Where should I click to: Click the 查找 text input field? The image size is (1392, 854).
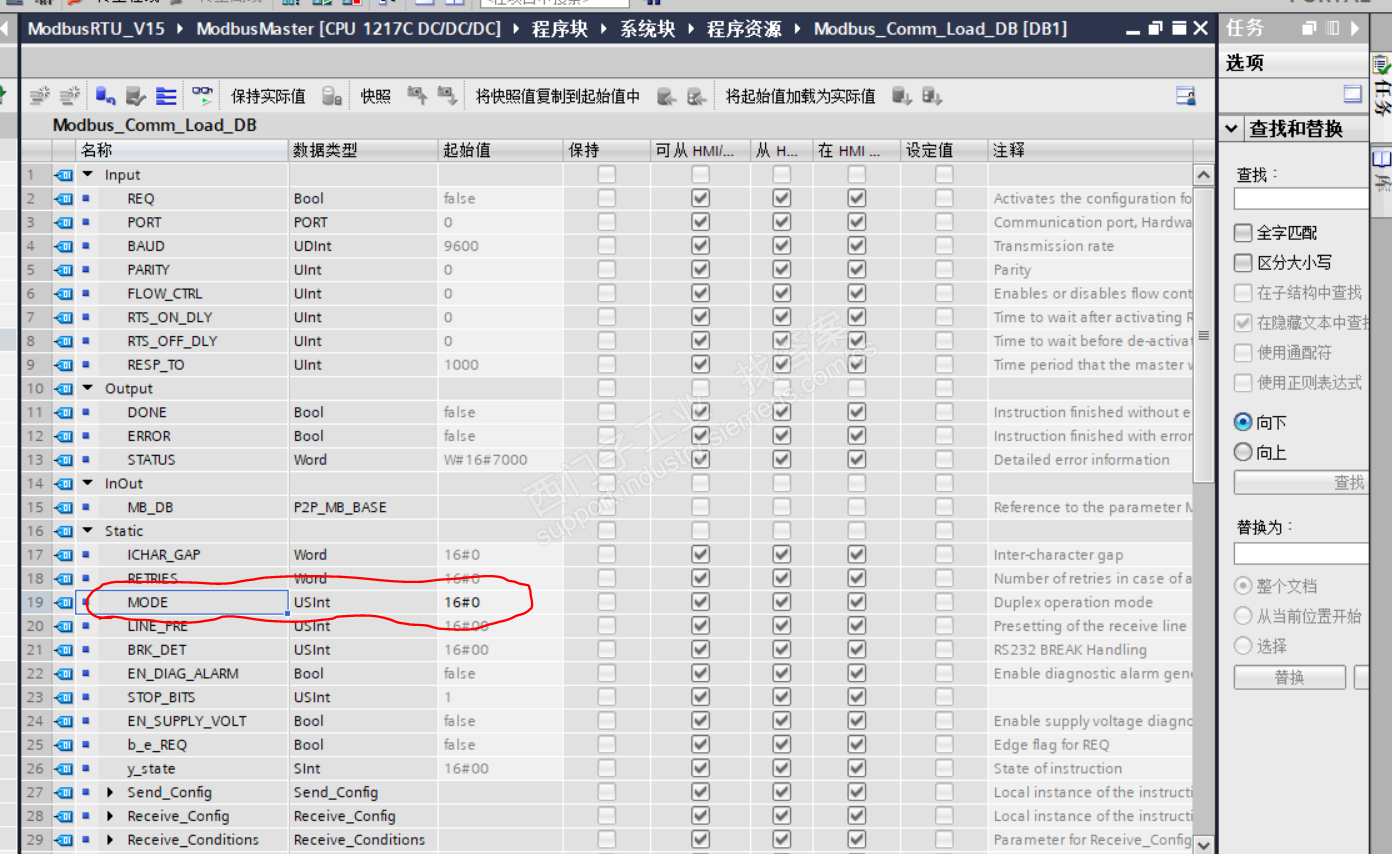(x=1300, y=198)
